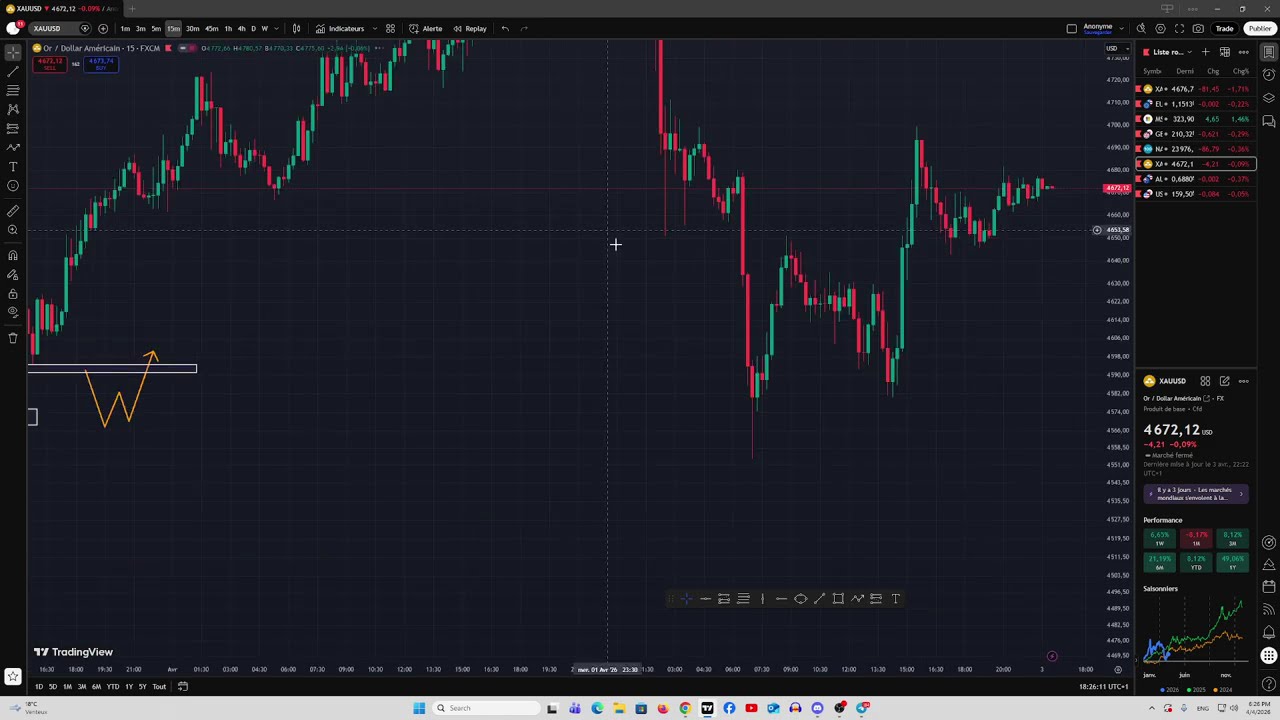This screenshot has height=720, width=1280.
Task: Create an alert with Alerte button
Action: coord(426,28)
